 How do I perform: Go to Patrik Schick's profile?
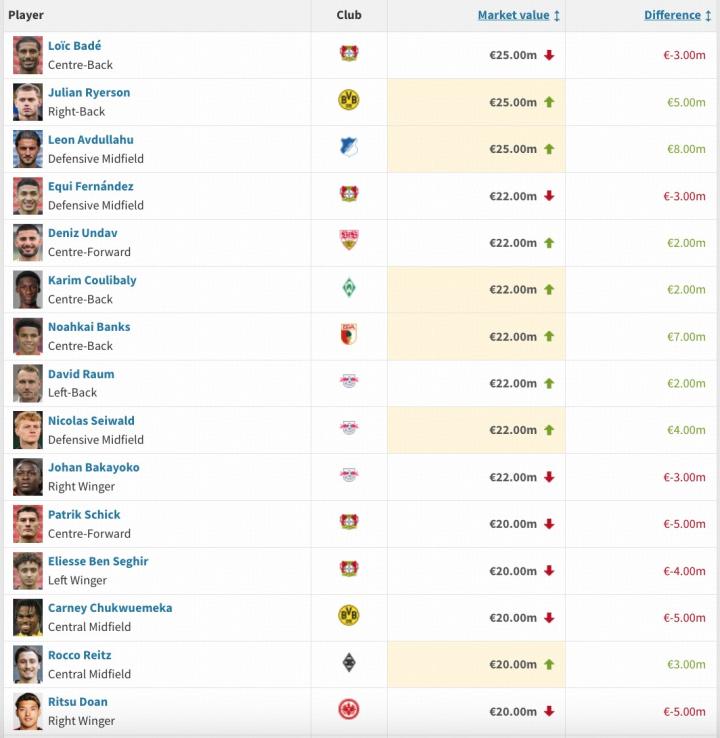84,514
